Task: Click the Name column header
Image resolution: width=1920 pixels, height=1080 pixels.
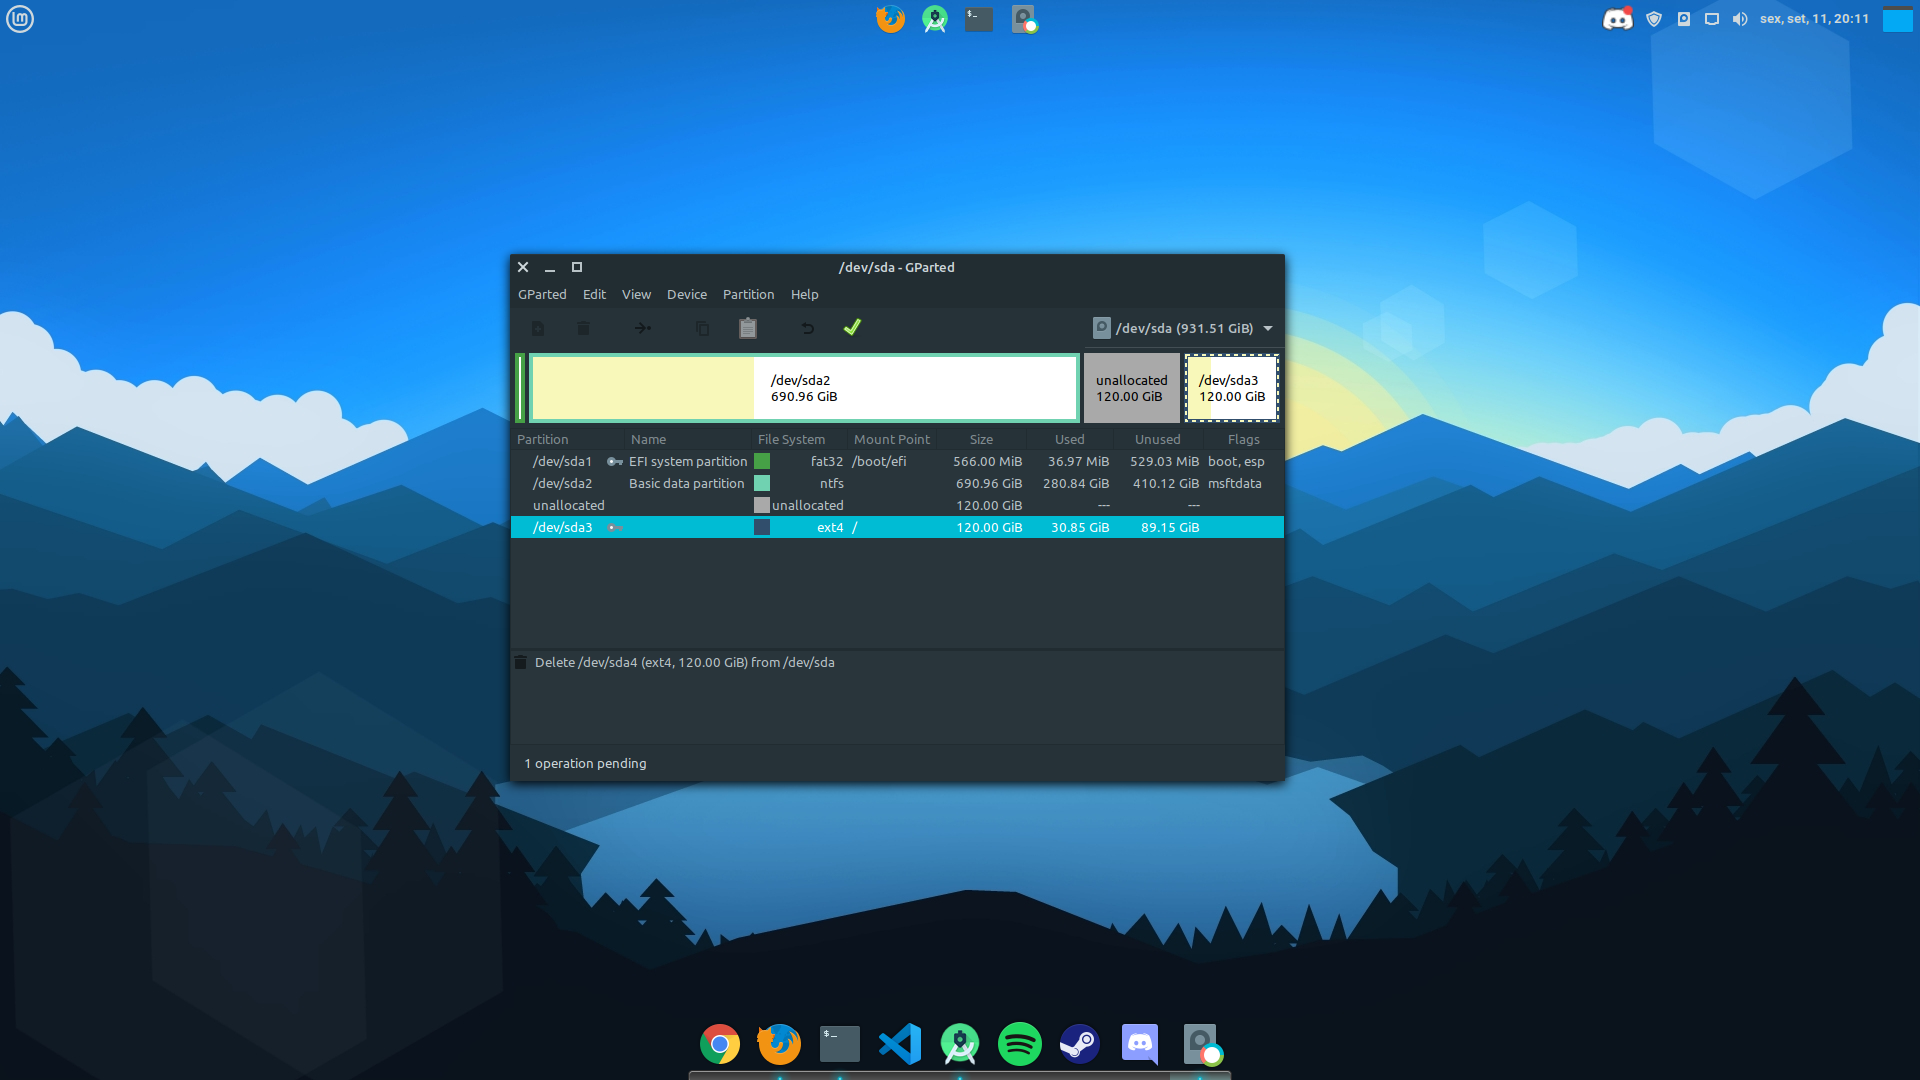Action: (688, 439)
